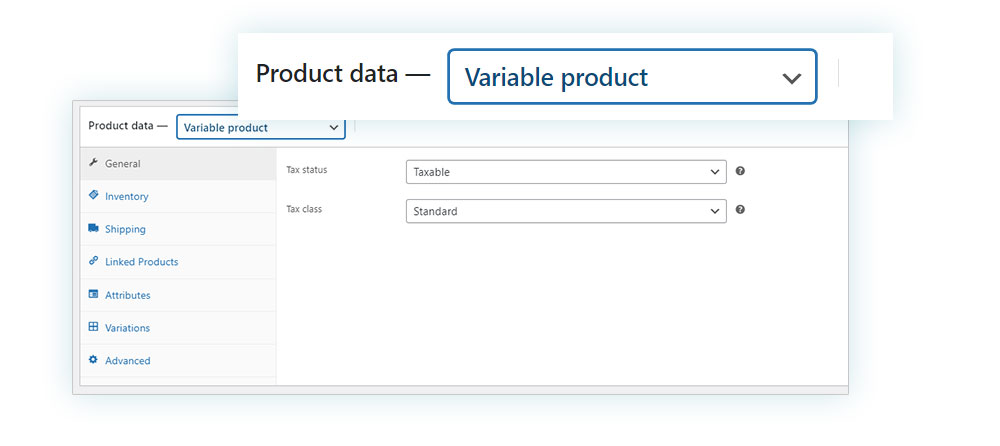The image size is (1000, 446).
Task: Click the wrench icon beside General
Action: click(x=94, y=163)
